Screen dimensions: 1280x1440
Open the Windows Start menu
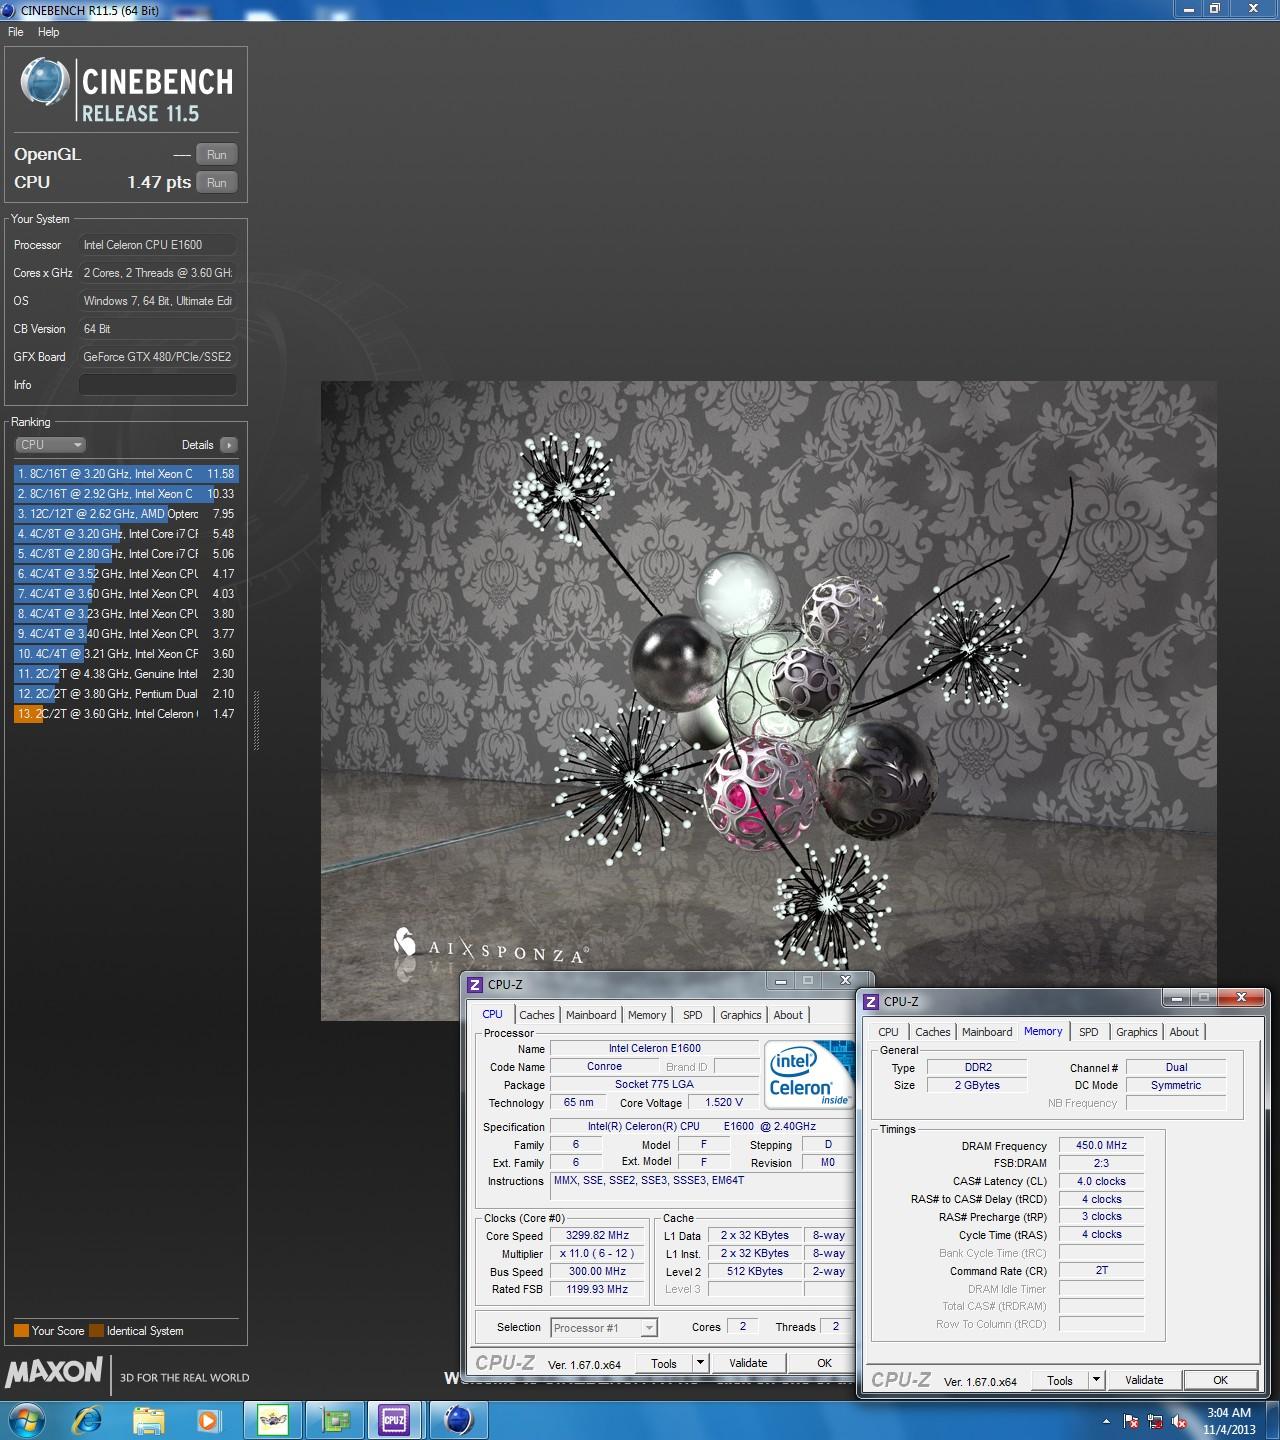coord(26,1420)
